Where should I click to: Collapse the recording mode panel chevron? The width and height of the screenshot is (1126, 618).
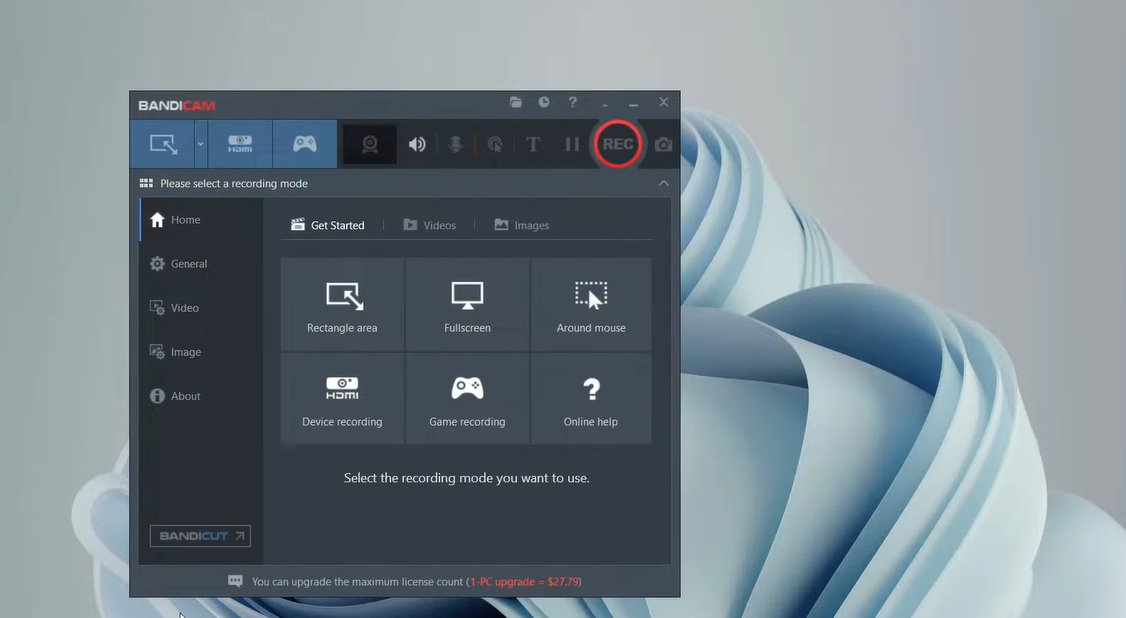[x=664, y=183]
